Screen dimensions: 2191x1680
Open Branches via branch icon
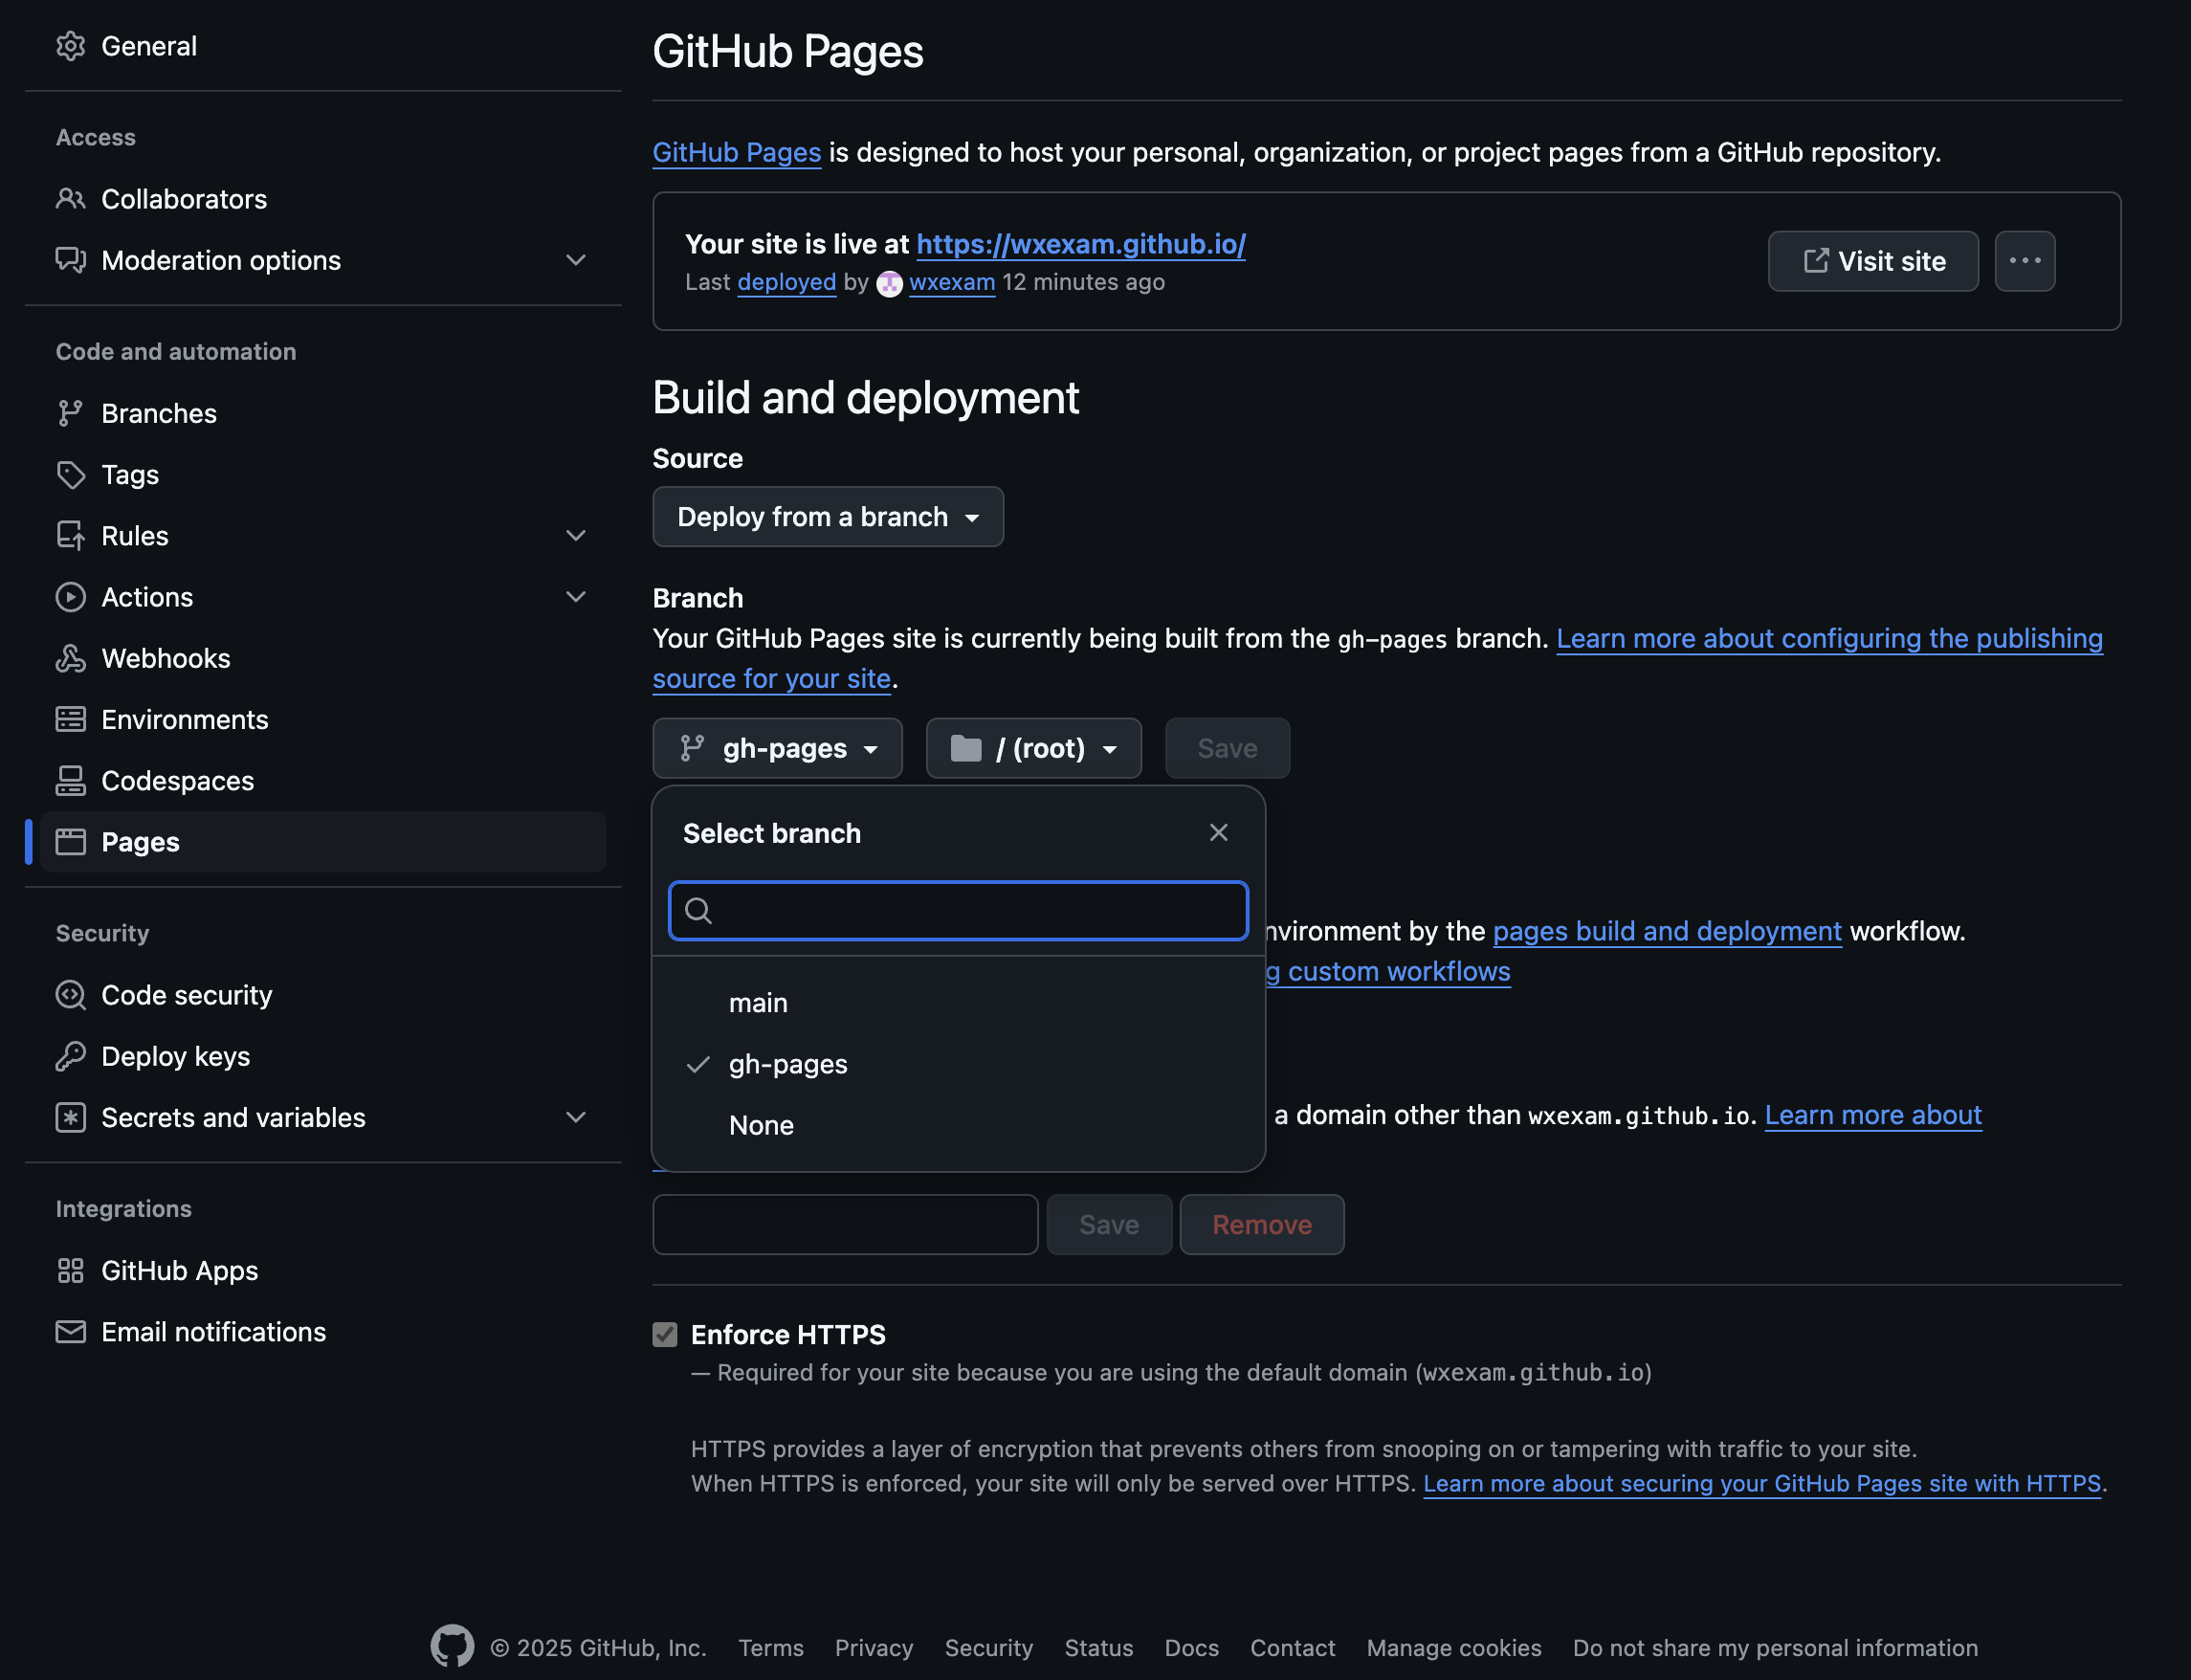(70, 412)
